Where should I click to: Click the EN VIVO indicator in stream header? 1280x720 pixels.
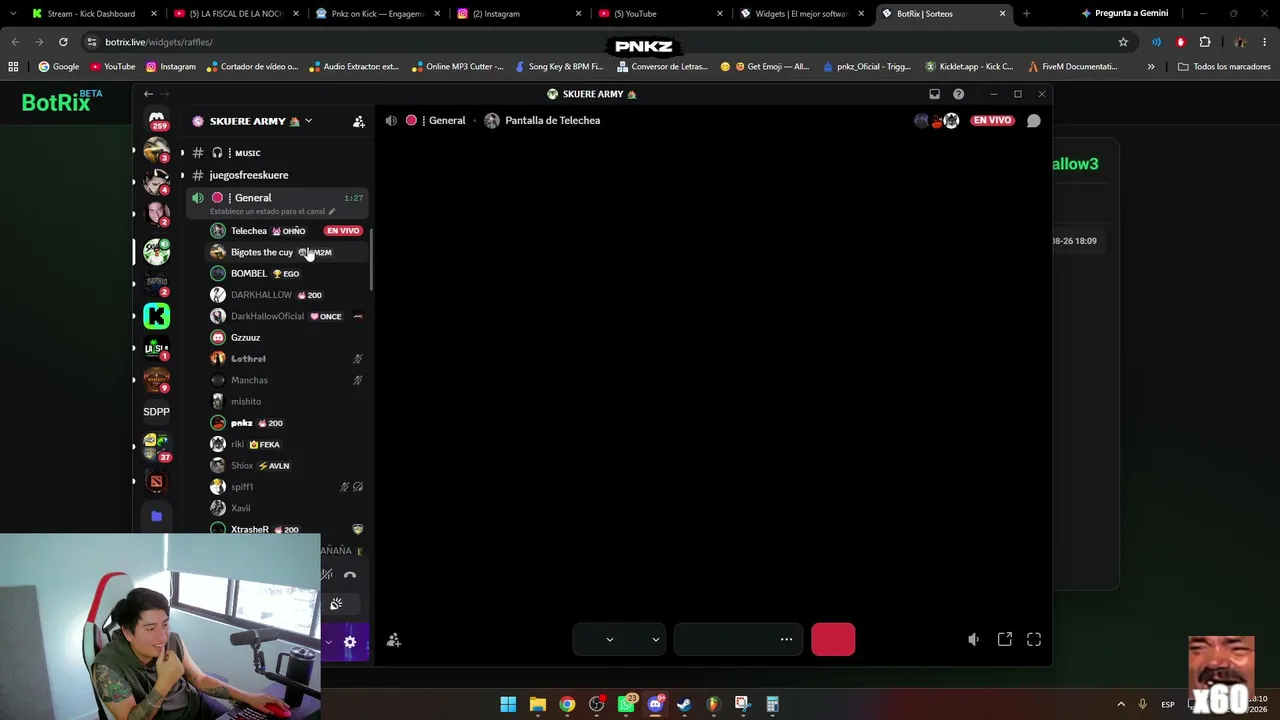(x=992, y=120)
